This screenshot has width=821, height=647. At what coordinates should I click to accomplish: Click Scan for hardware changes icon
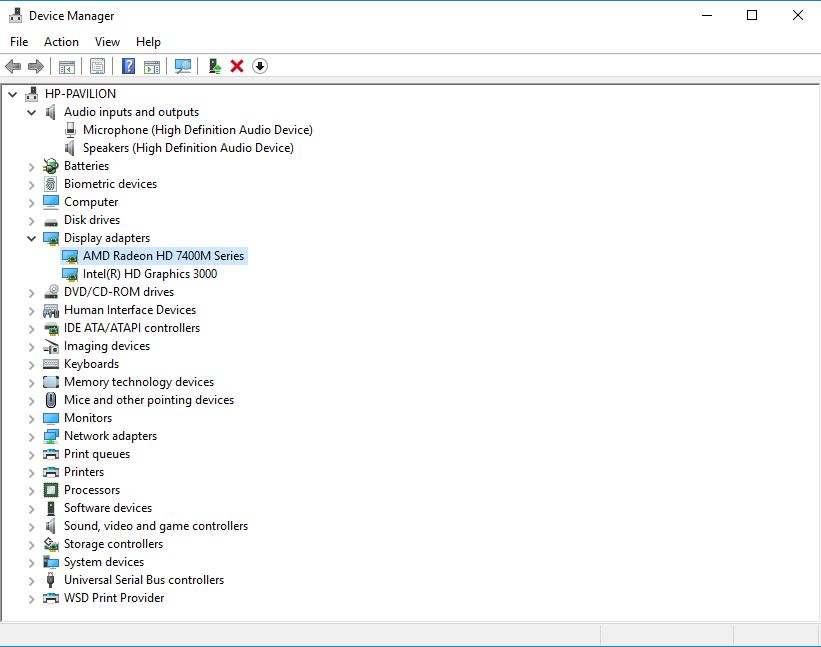coord(183,66)
